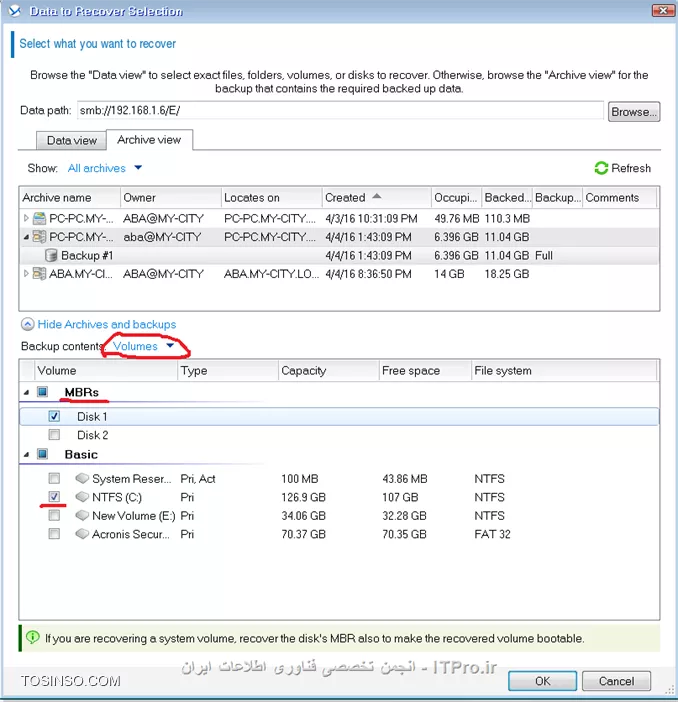Click the Type column header
This screenshot has height=702, width=678.
tap(228, 371)
